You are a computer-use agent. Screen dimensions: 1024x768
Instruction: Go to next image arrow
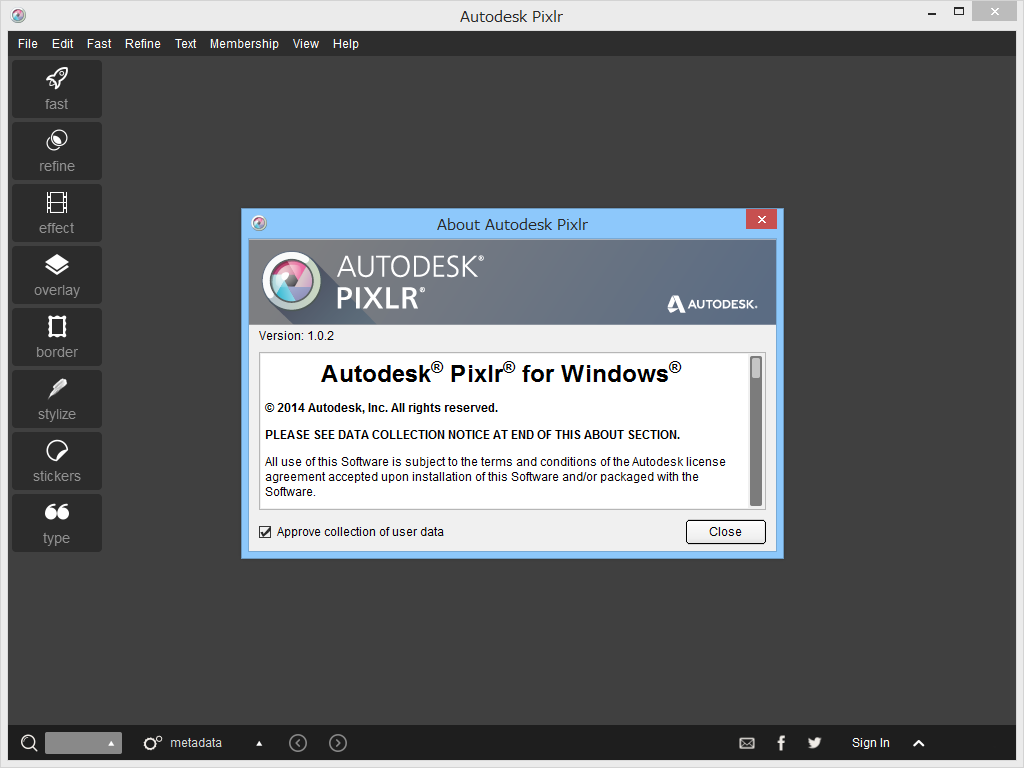pos(338,743)
